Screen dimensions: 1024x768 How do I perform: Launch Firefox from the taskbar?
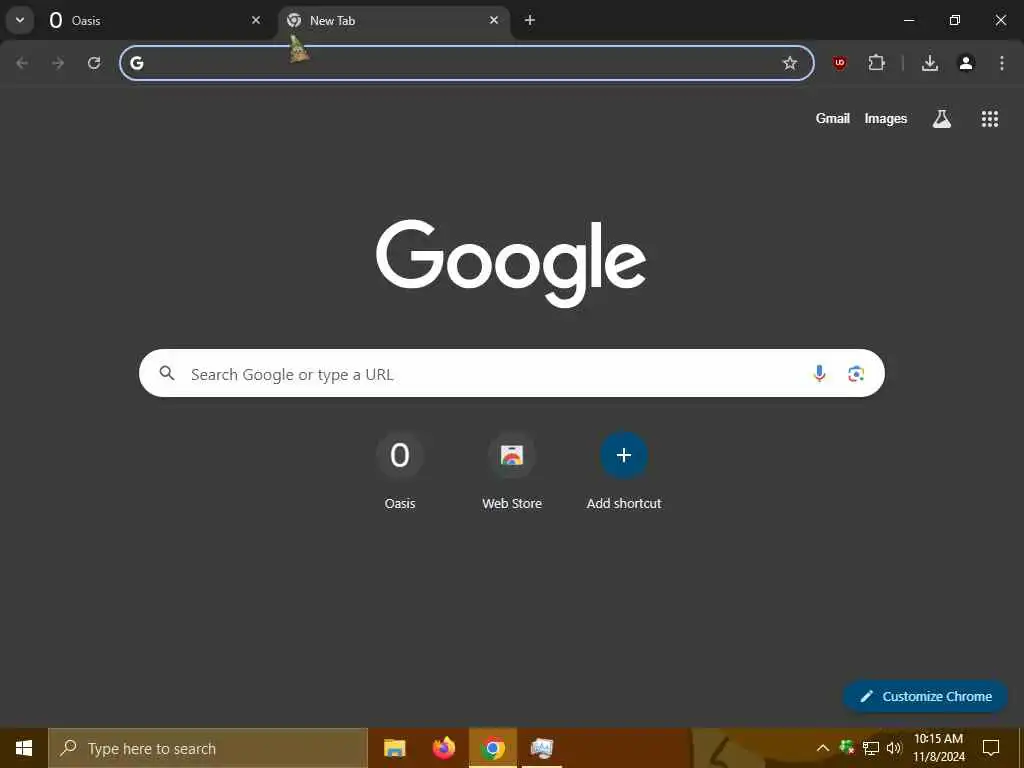pos(444,748)
